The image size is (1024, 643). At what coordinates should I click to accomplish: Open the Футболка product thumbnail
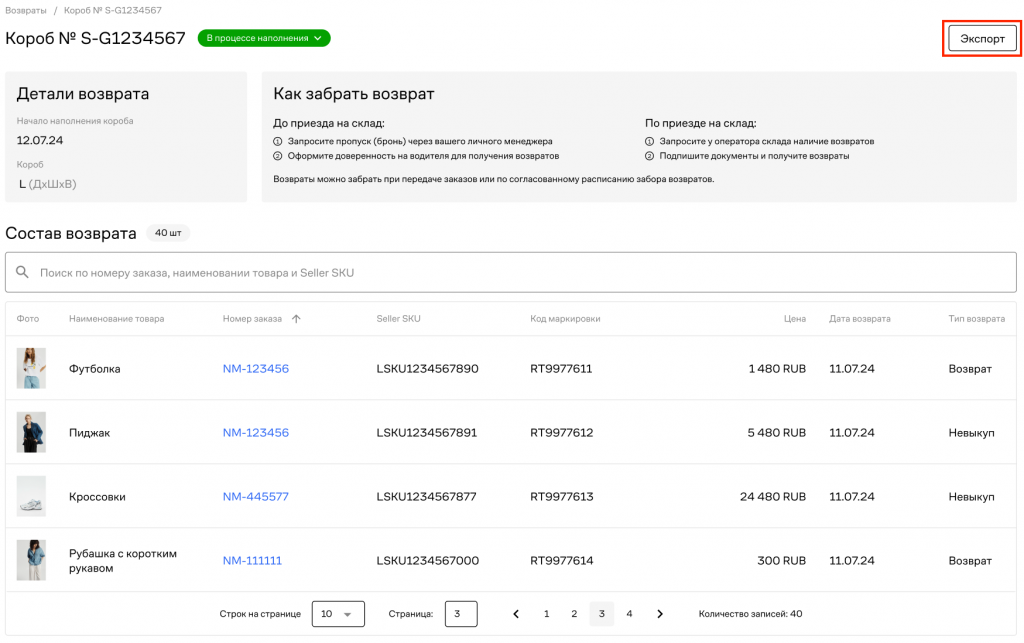coord(31,368)
